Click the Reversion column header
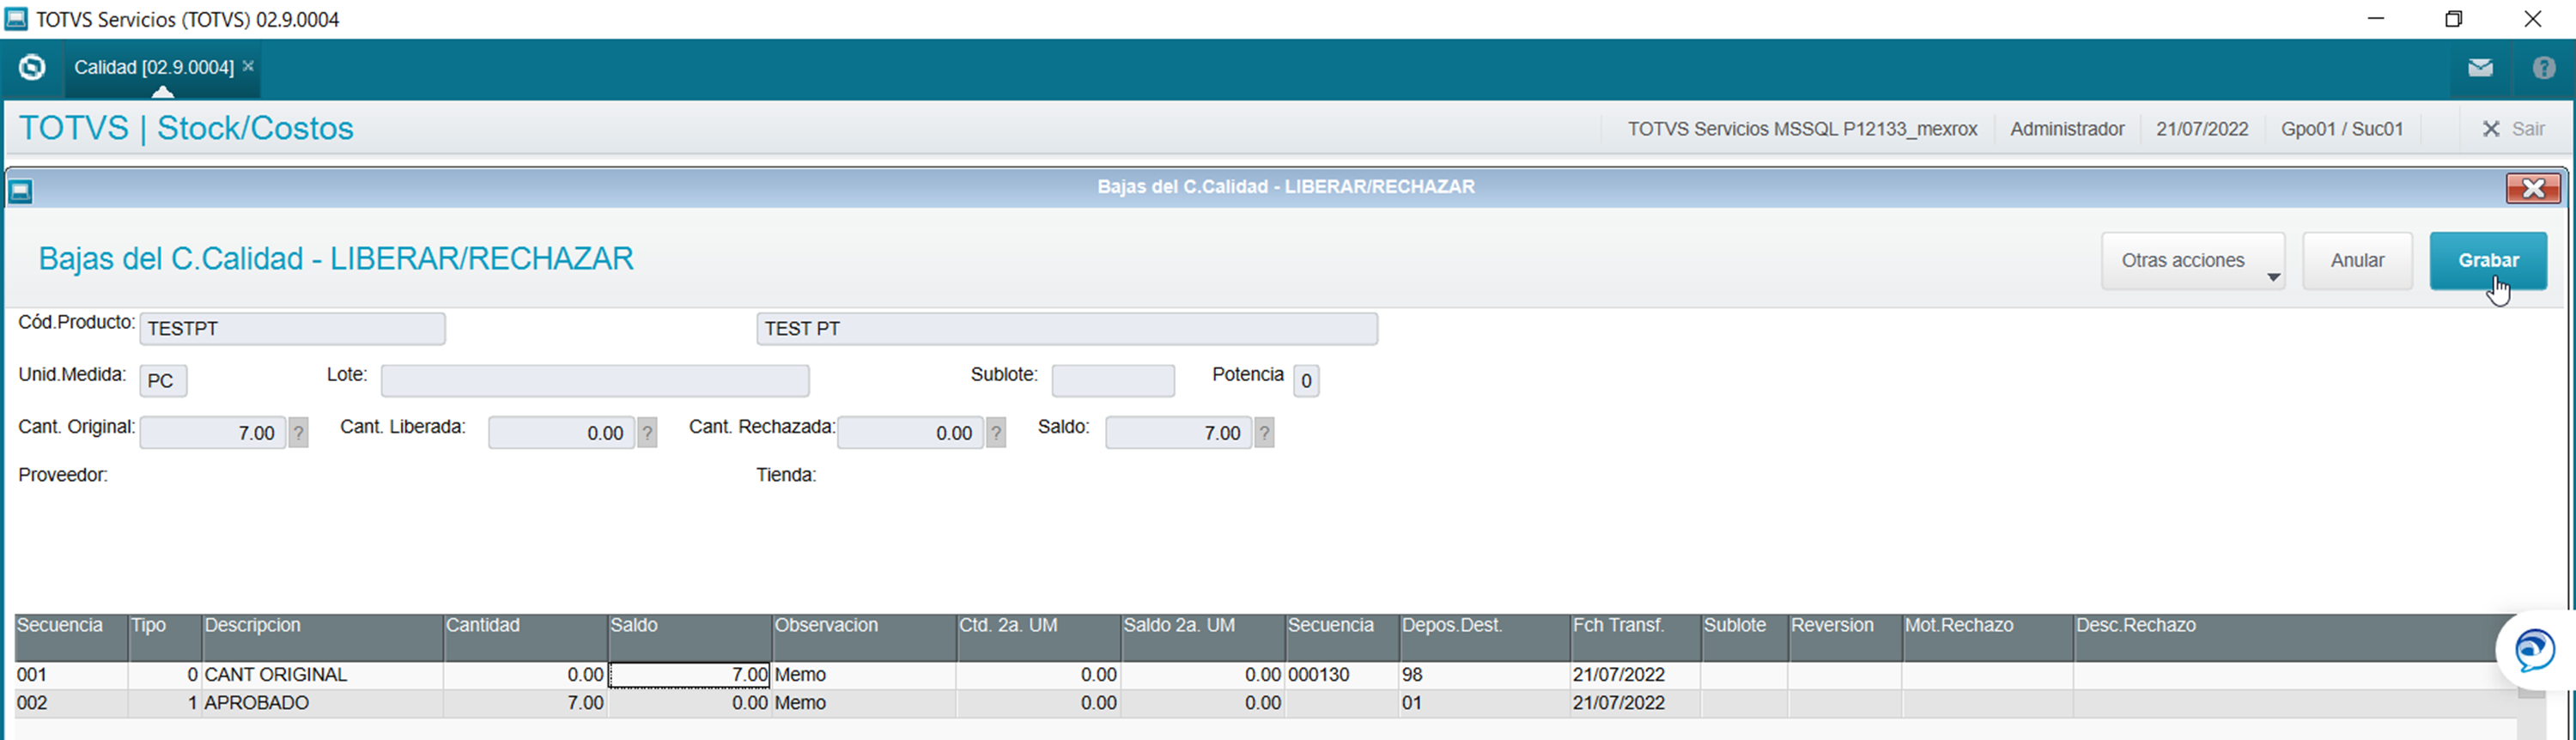This screenshot has width=2576, height=740. (x=1845, y=637)
